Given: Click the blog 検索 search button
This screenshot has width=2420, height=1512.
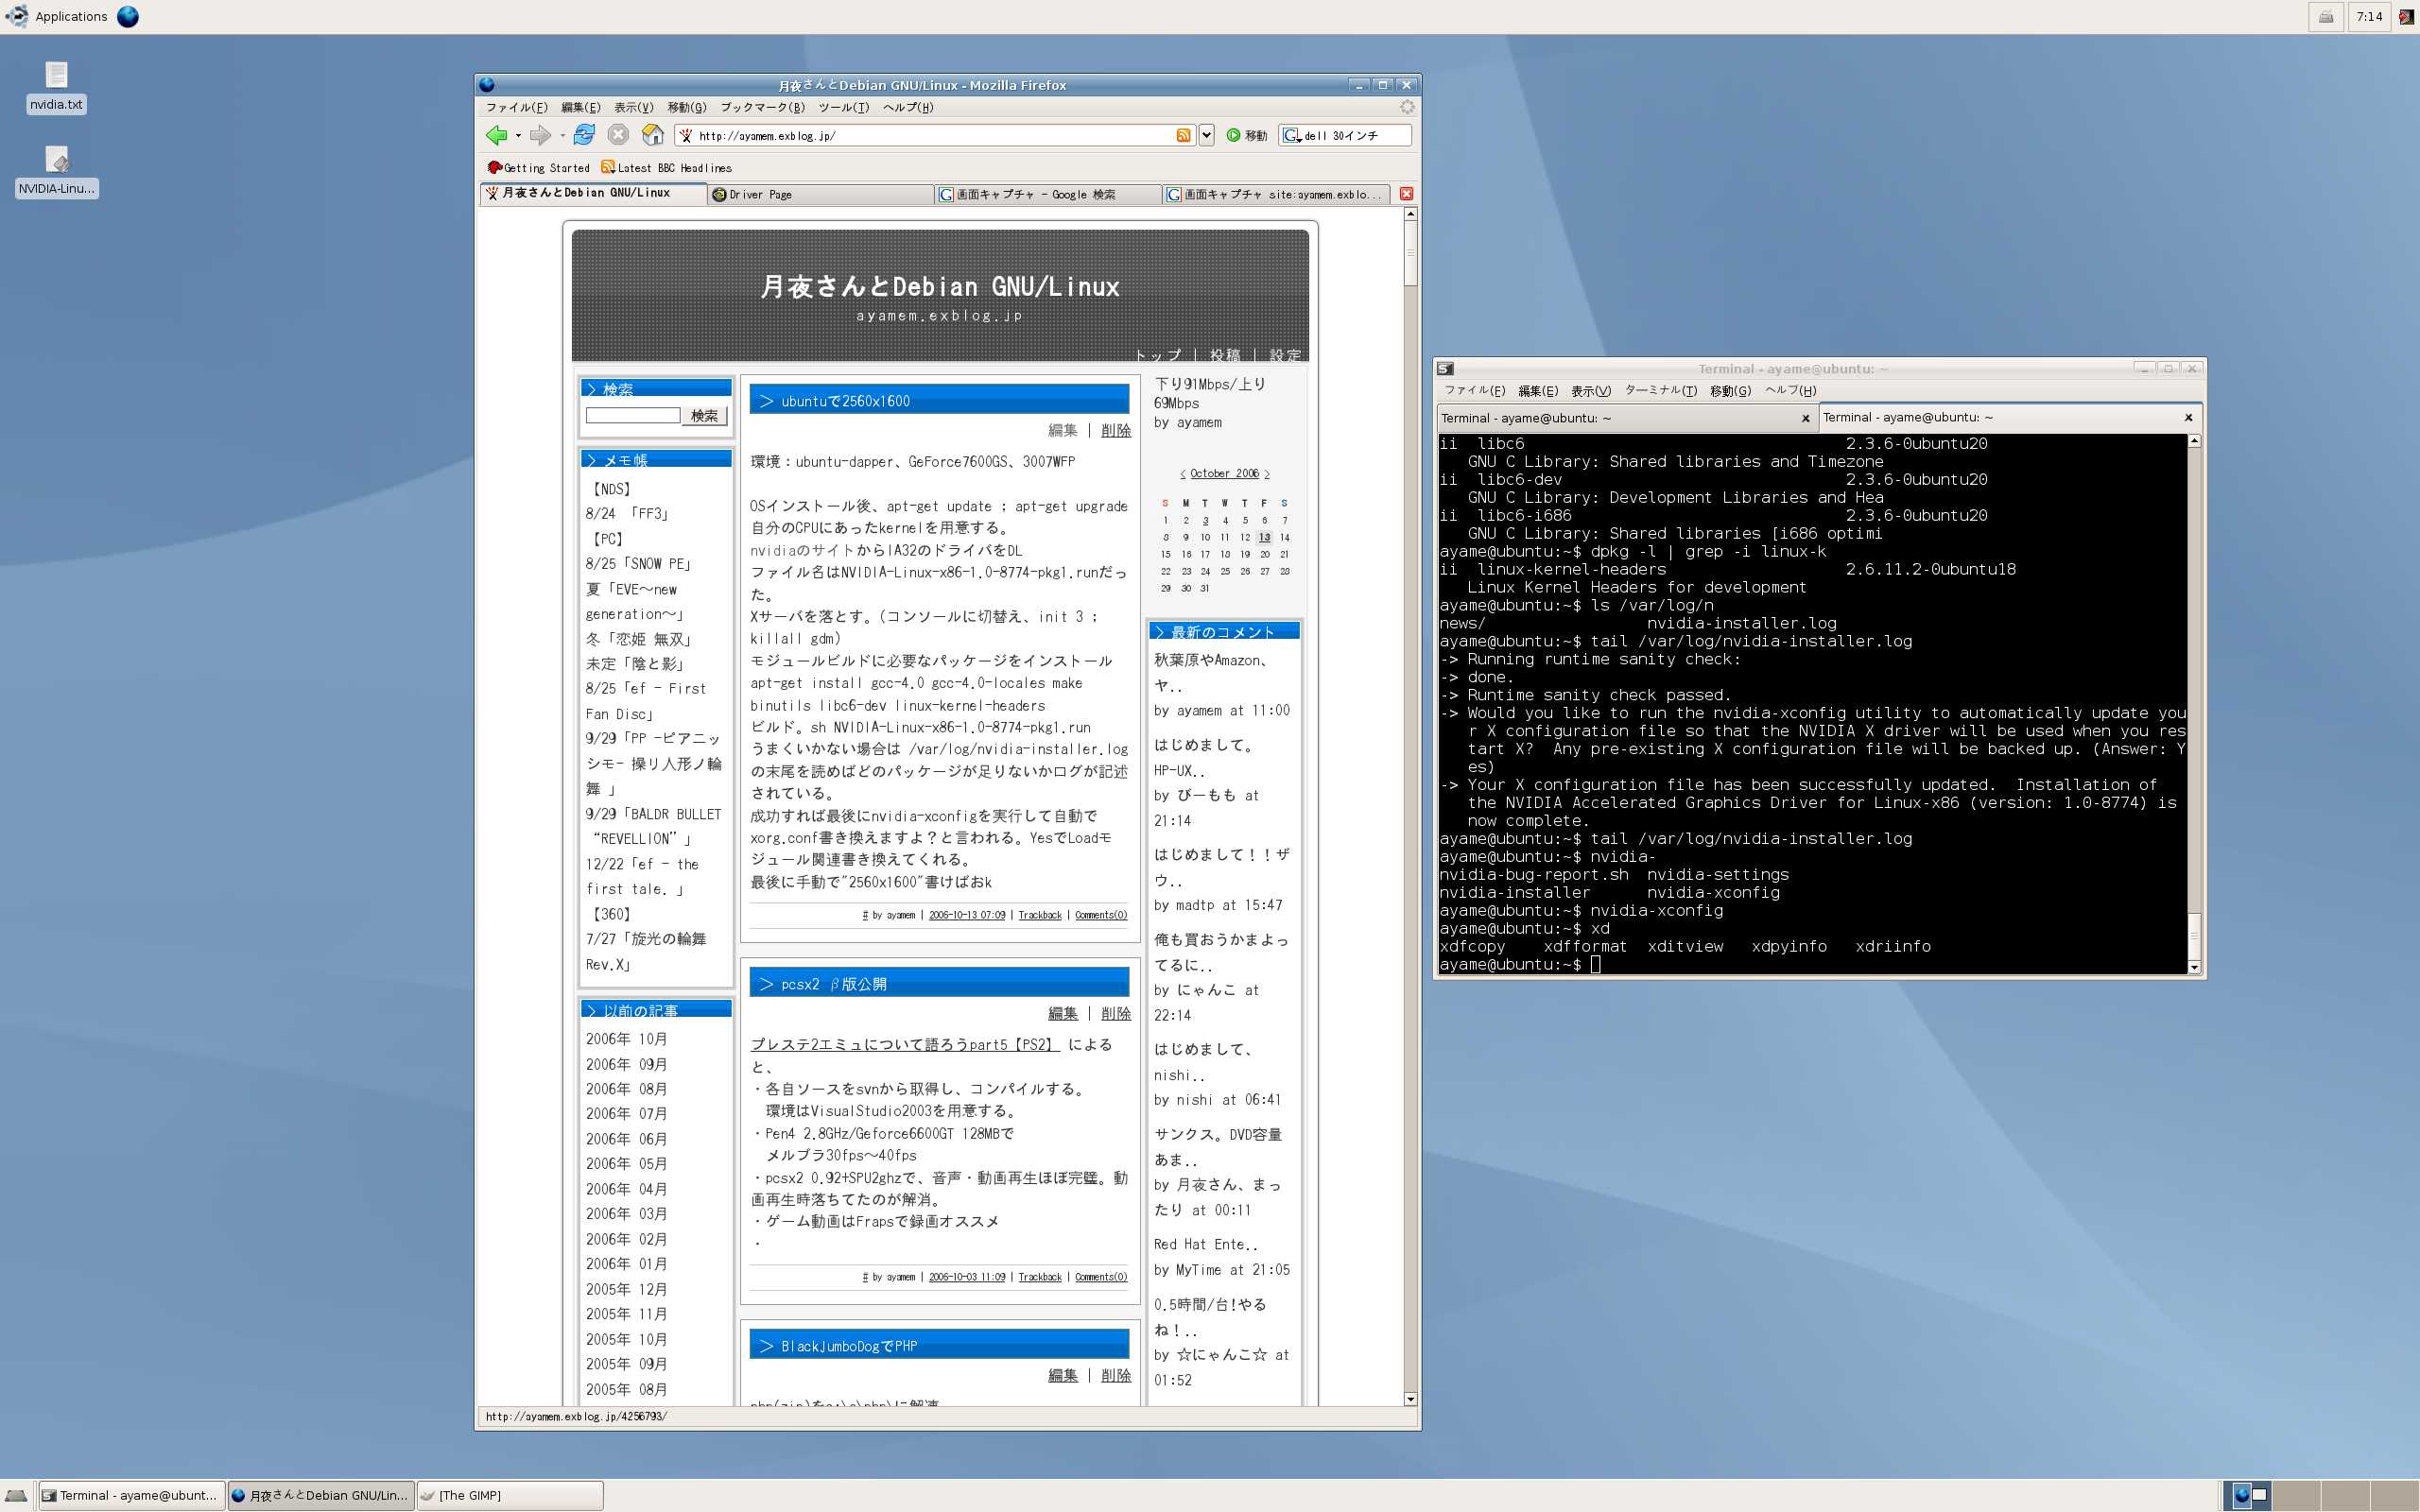Looking at the screenshot, I should pyautogui.click(x=705, y=415).
